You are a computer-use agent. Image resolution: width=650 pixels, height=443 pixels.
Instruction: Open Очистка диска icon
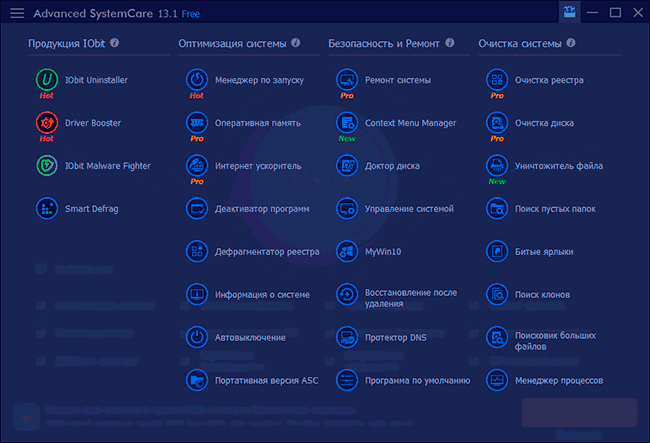tap(497, 123)
